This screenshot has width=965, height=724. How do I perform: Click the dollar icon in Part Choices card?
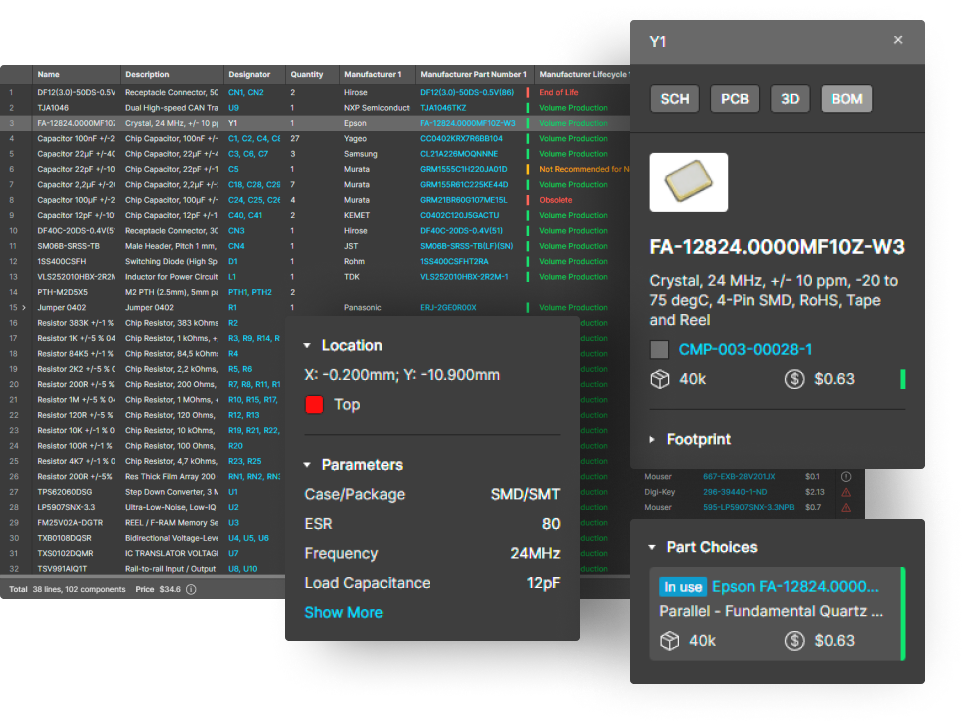tap(795, 641)
